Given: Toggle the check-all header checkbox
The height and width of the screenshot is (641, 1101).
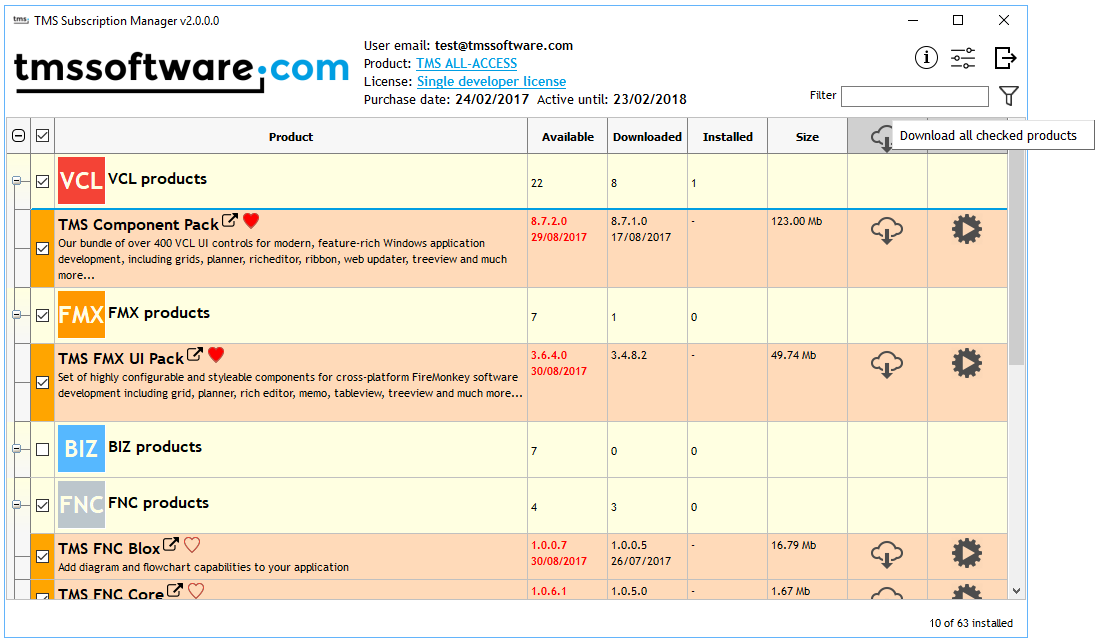Looking at the screenshot, I should click(43, 136).
